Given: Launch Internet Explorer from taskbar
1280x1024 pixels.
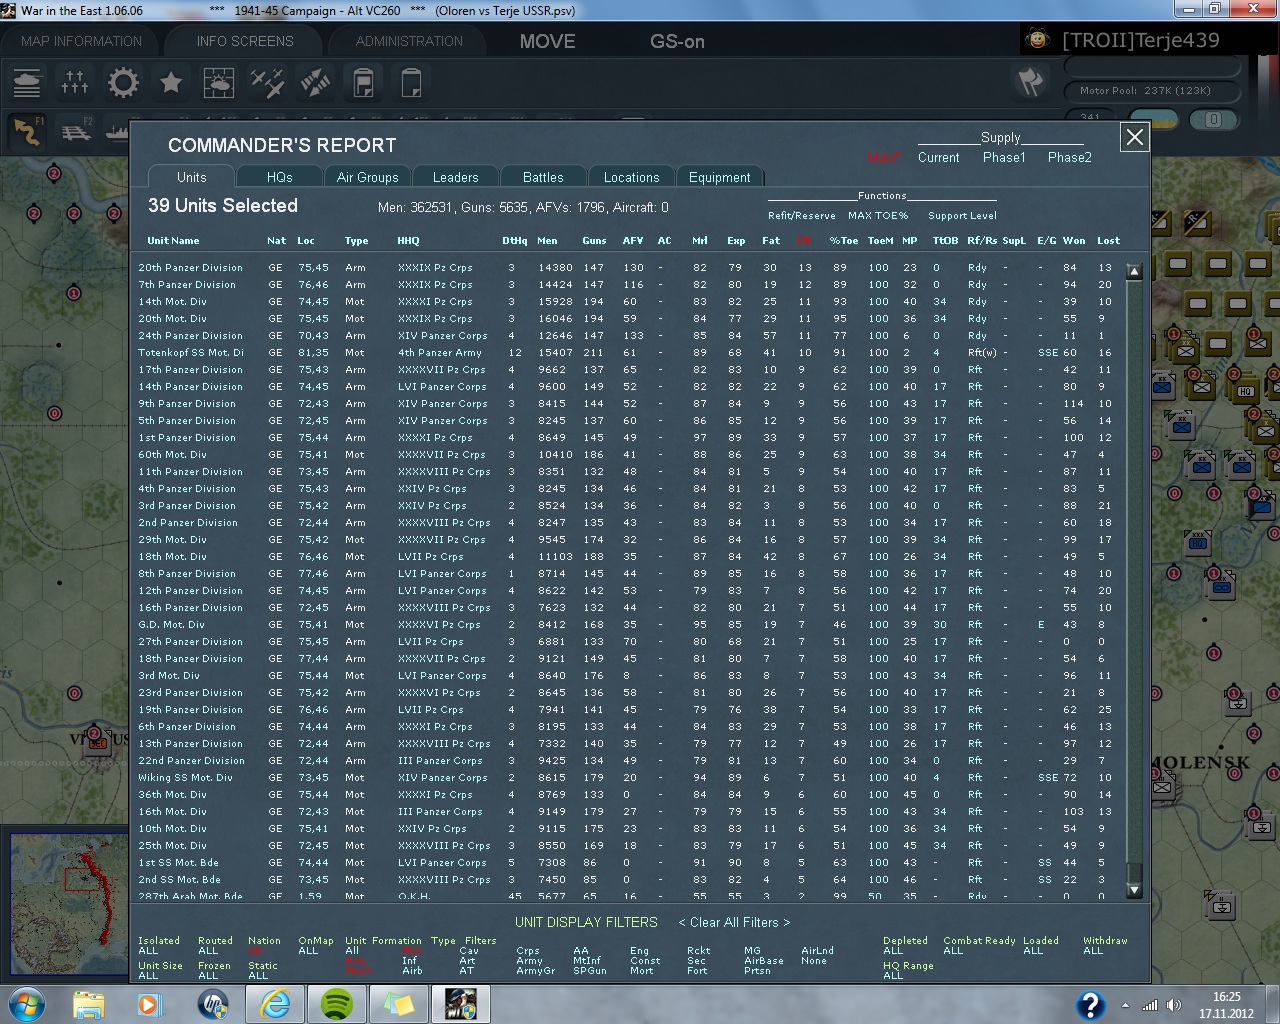Looking at the screenshot, I should pos(275,1003).
